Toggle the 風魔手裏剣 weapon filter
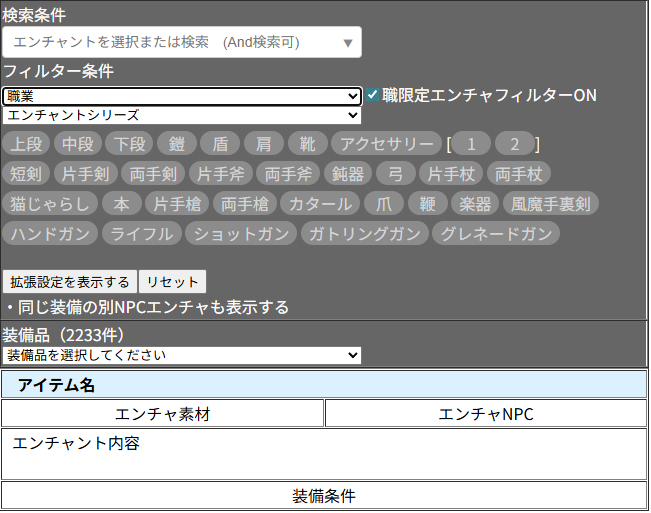Image resolution: width=651 pixels, height=513 pixels. coord(550,204)
